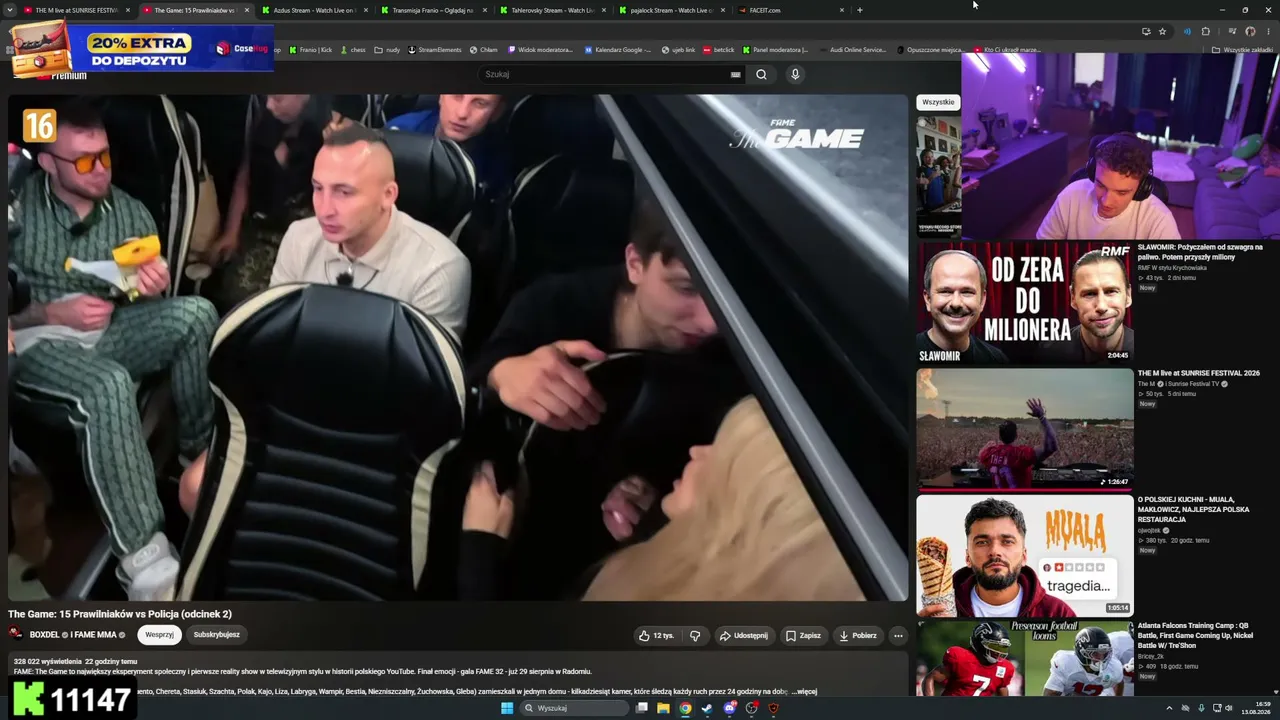Image resolution: width=1280 pixels, height=720 pixels.
Task: Open the Audi Online Service bookmark
Action: click(852, 50)
